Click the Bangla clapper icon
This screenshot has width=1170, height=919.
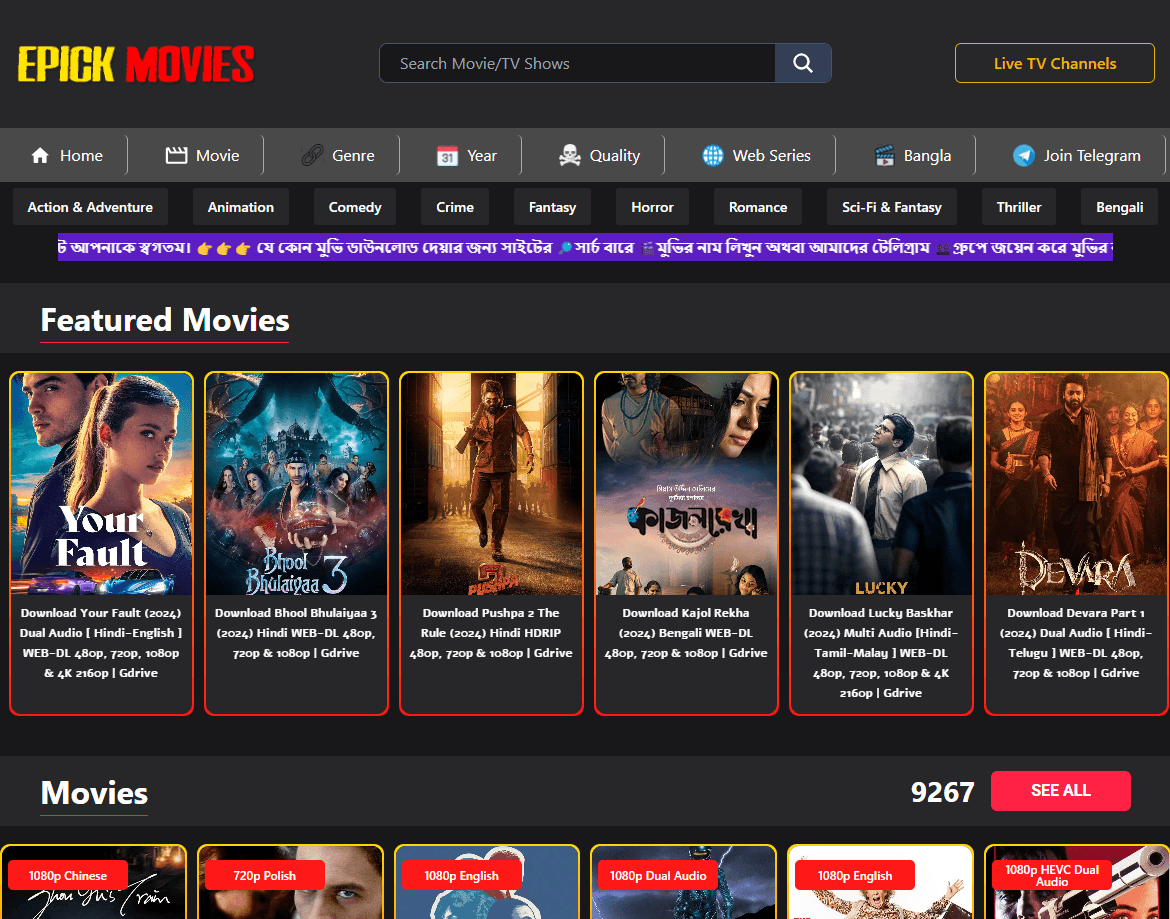click(x=884, y=155)
